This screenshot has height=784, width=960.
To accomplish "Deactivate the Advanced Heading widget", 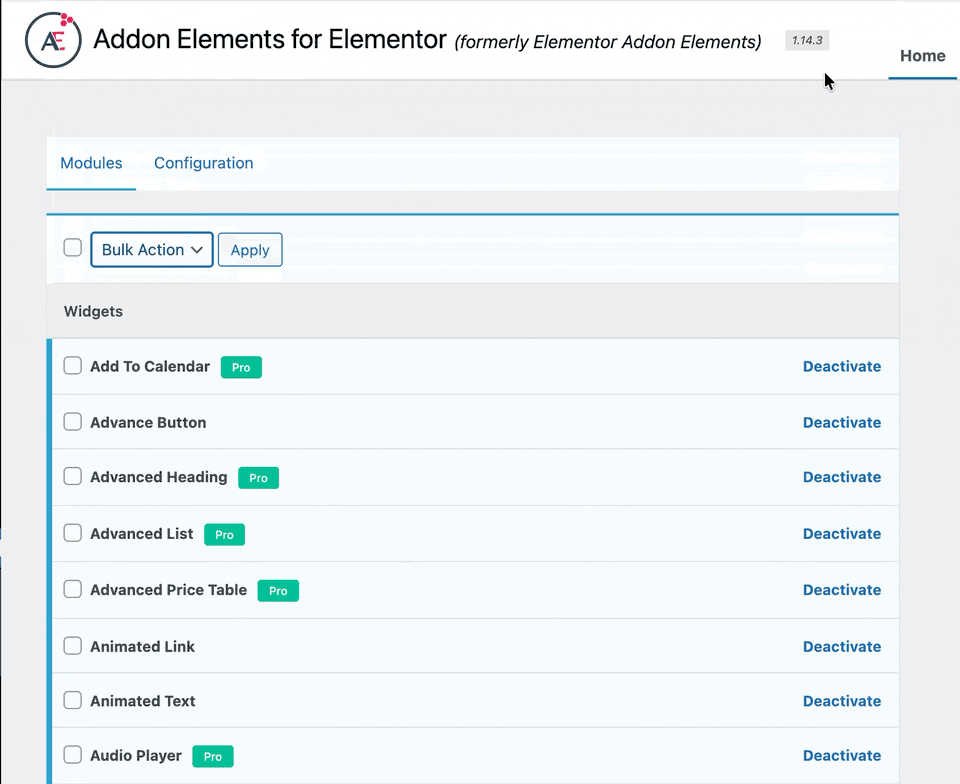I will (x=842, y=477).
